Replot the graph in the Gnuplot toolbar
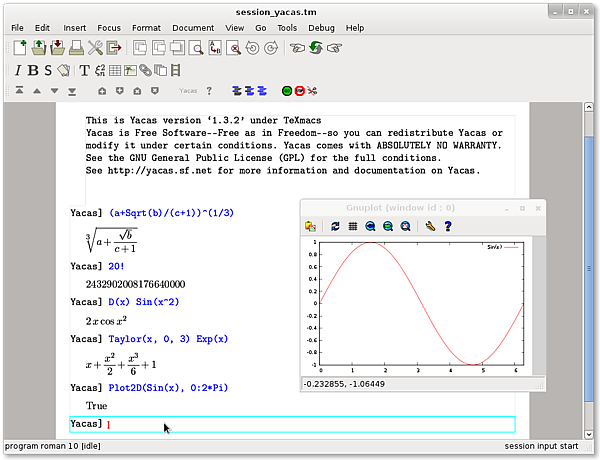The height and width of the screenshot is (460, 600). pos(335,227)
